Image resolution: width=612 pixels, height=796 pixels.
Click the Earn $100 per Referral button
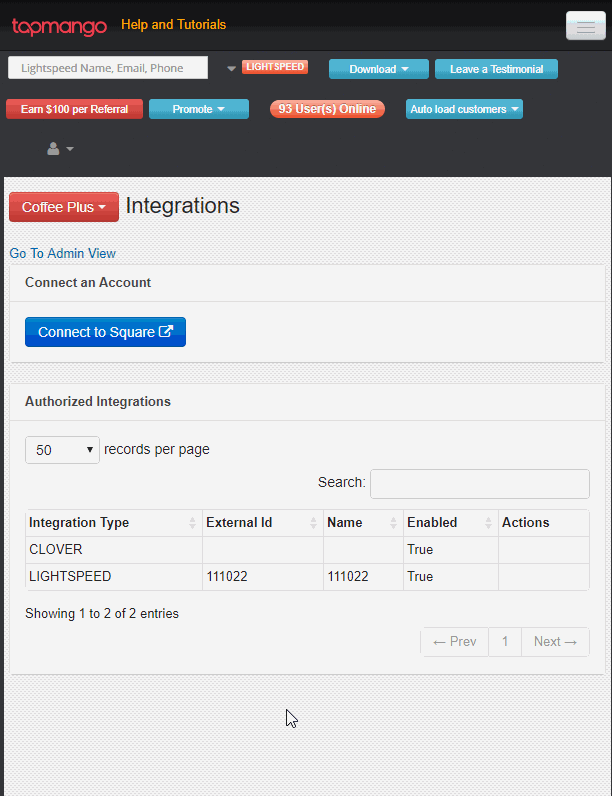point(74,109)
